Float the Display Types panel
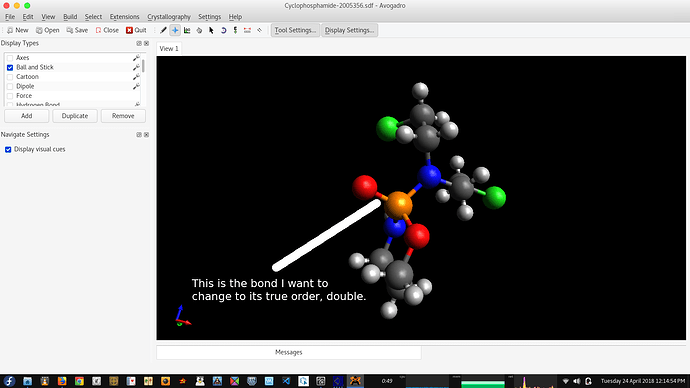 pyautogui.click(x=139, y=43)
